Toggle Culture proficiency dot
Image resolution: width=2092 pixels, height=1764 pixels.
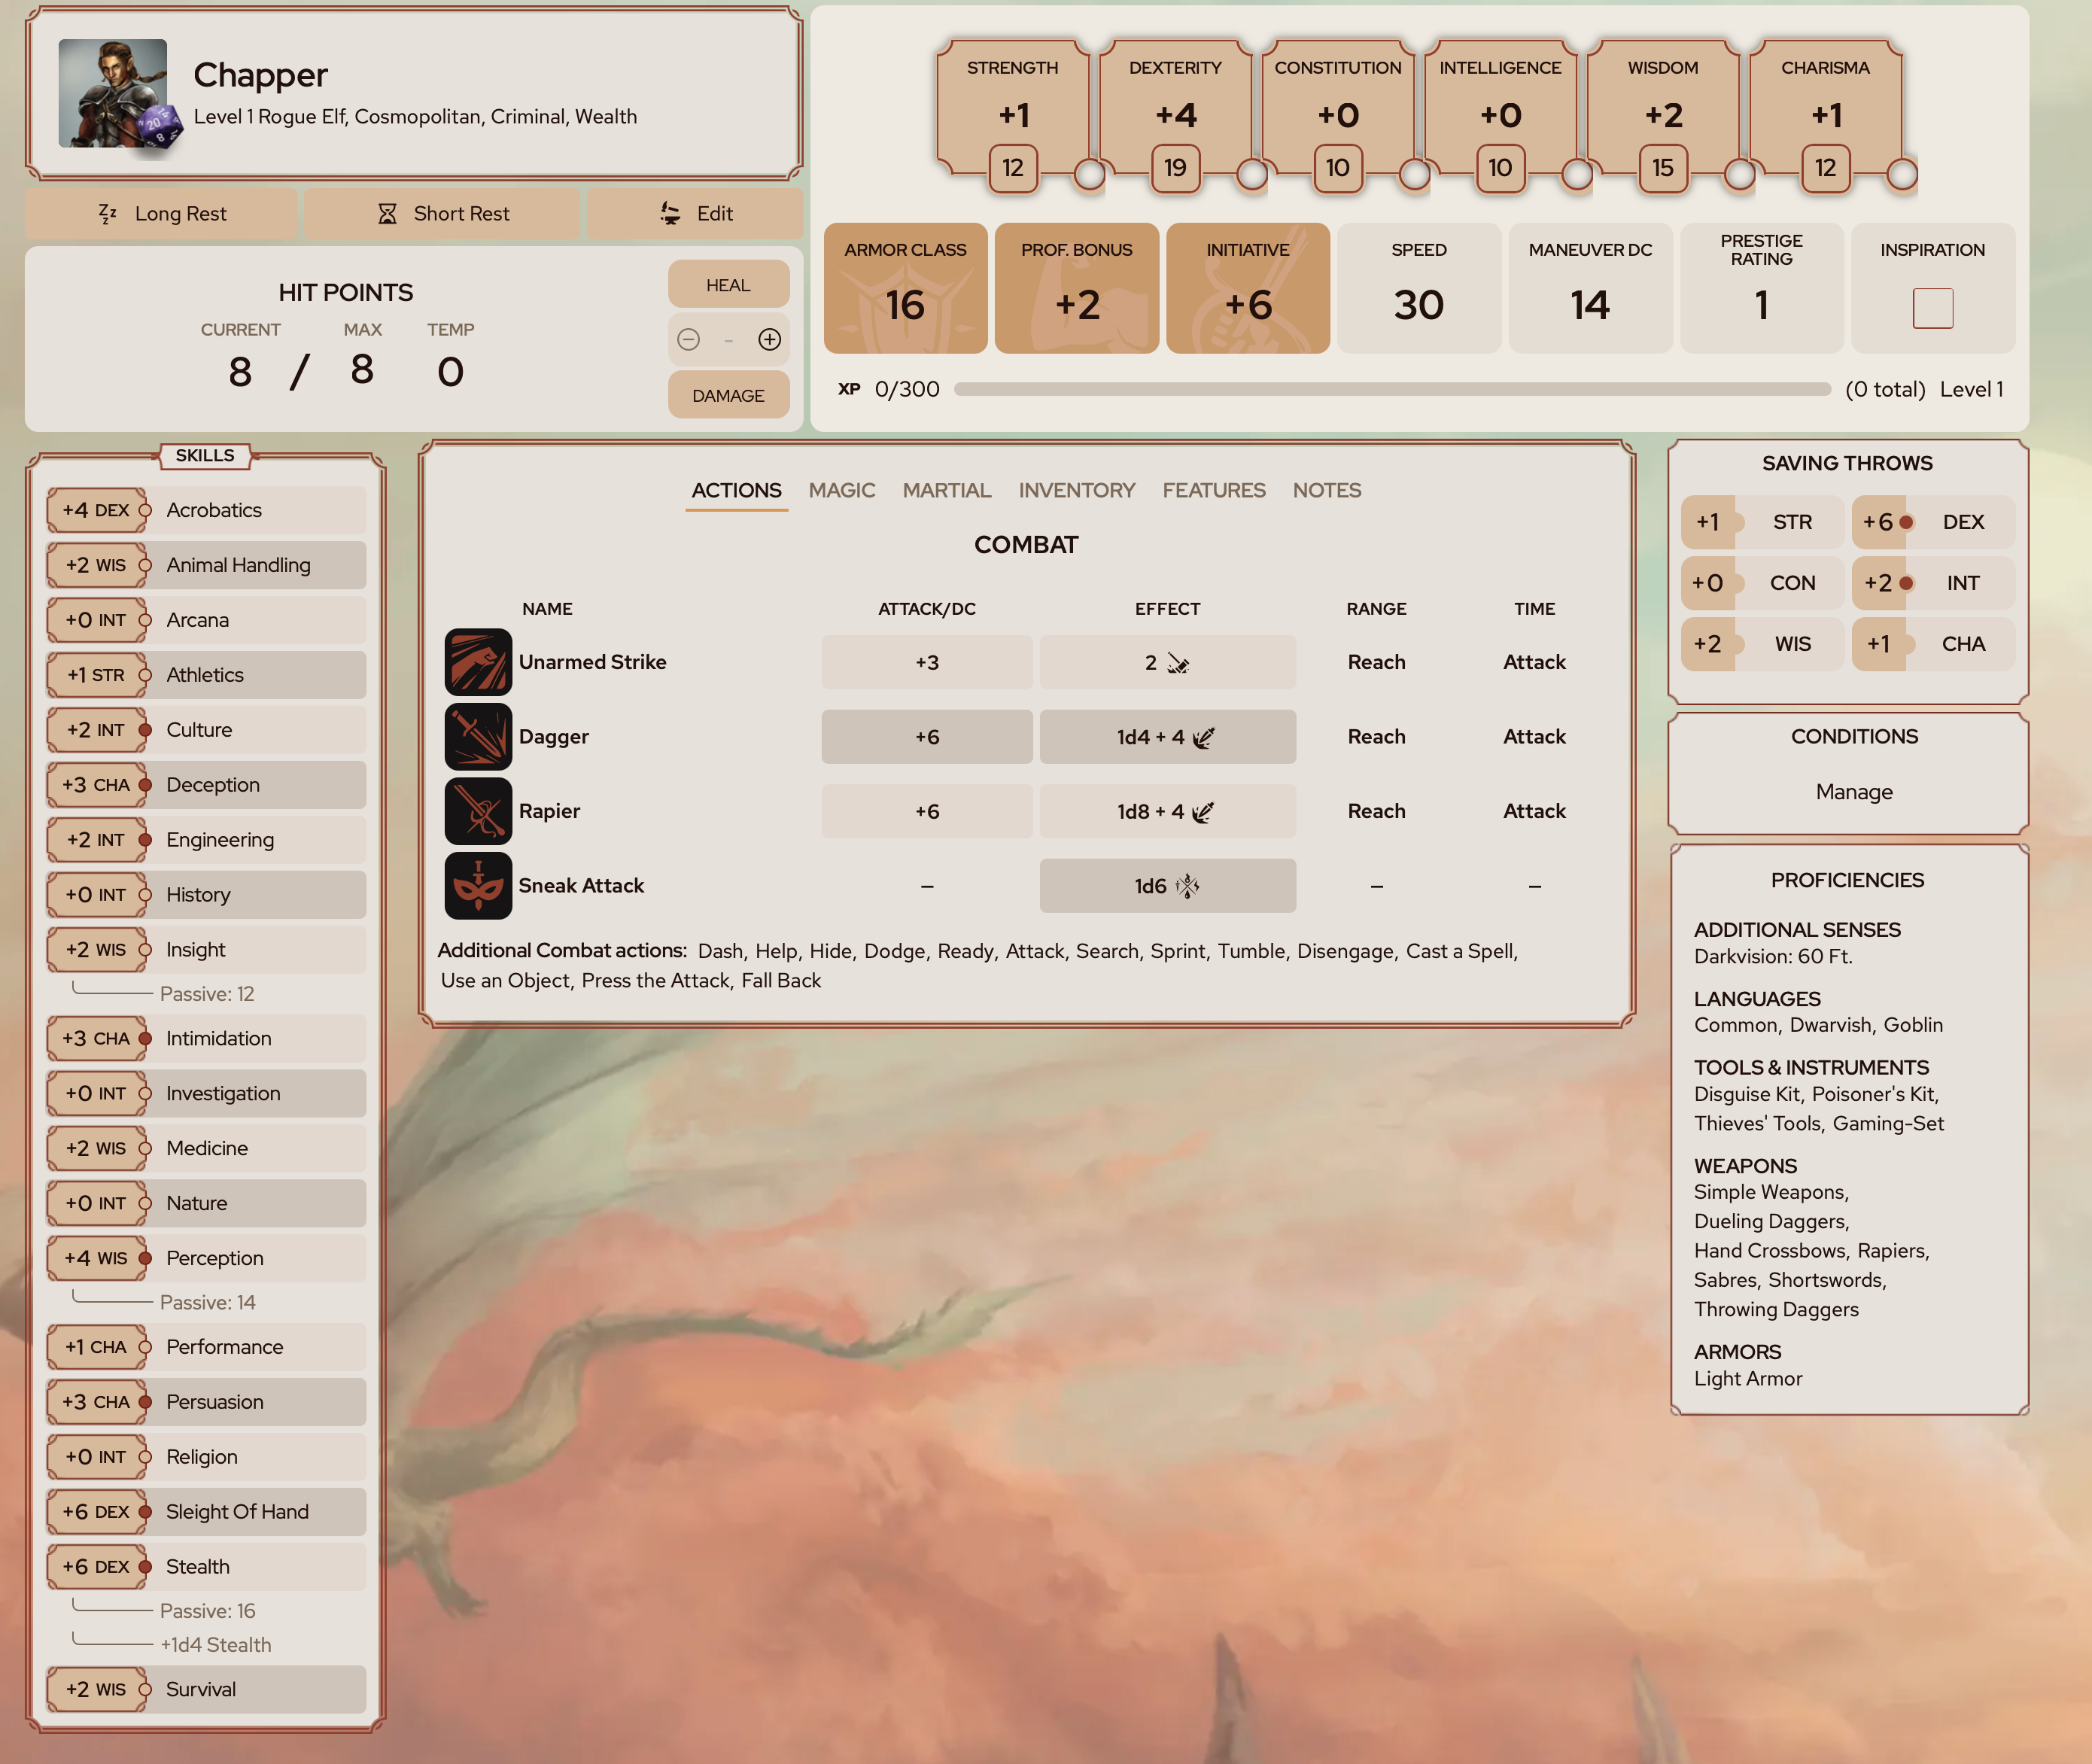145,730
